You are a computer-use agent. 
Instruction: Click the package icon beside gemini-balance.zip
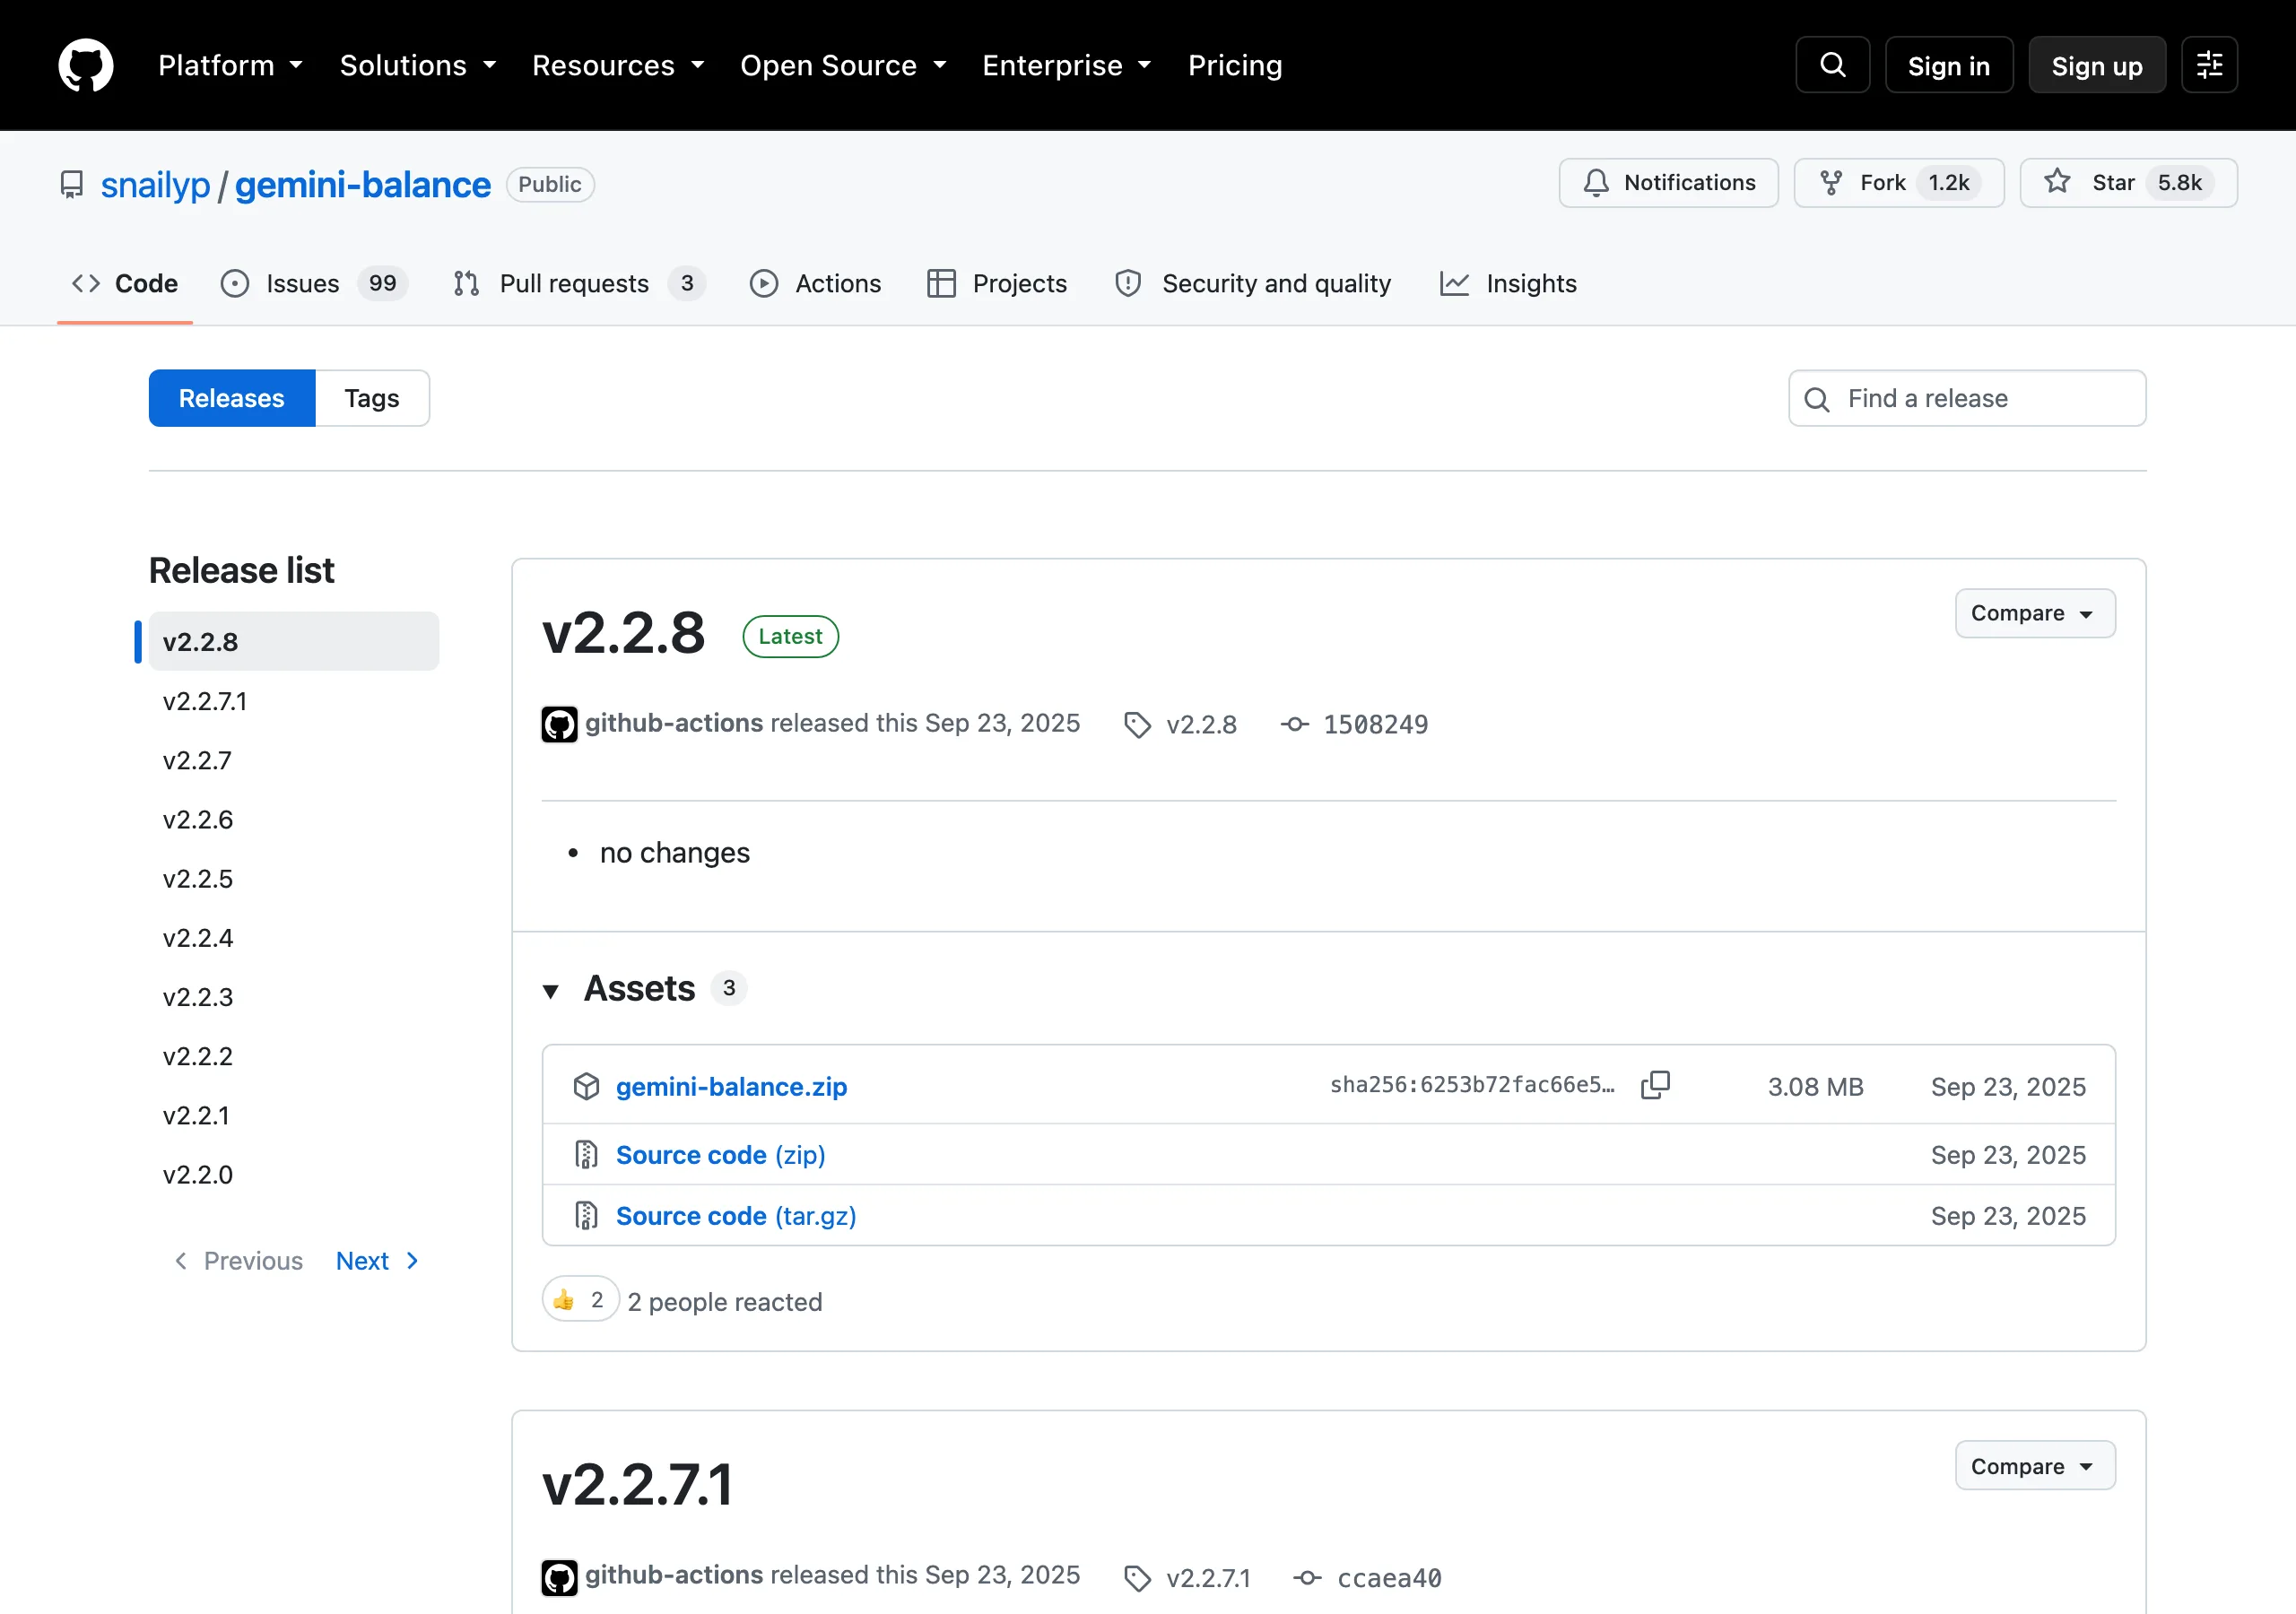[586, 1086]
